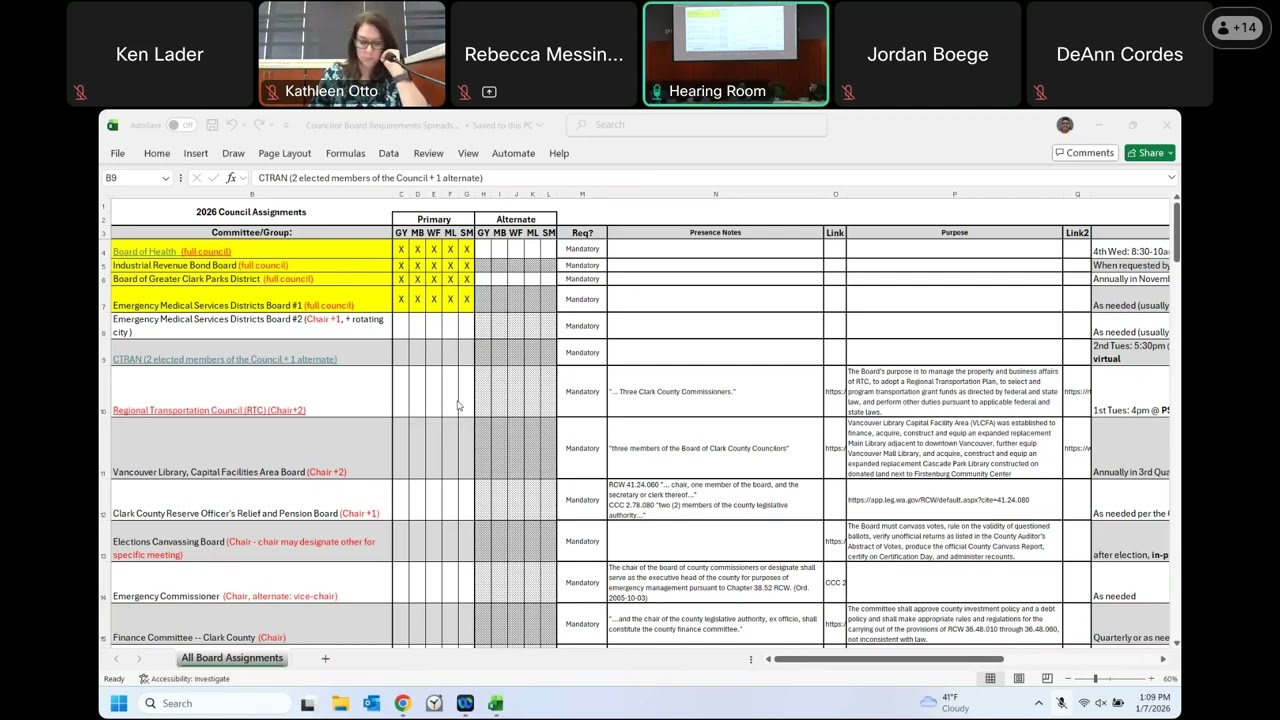
Task: Click the X under Primary SM for Industrial Revenue Bond Board
Action: pyautogui.click(x=466, y=266)
